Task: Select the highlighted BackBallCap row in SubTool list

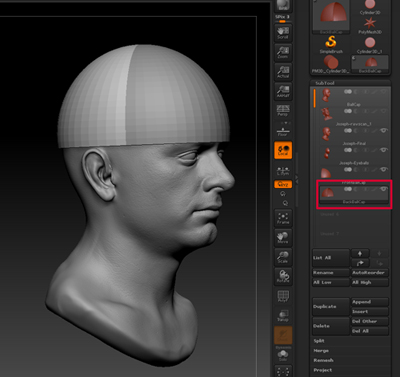Action: pyautogui.click(x=354, y=195)
